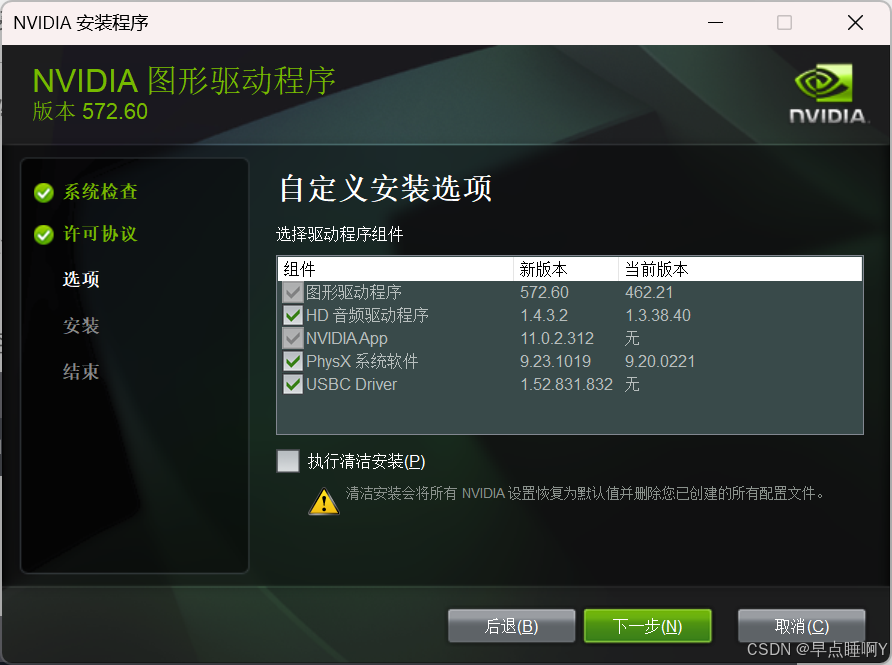
Task: Click the yellow warning triangle icon
Action: point(324,501)
